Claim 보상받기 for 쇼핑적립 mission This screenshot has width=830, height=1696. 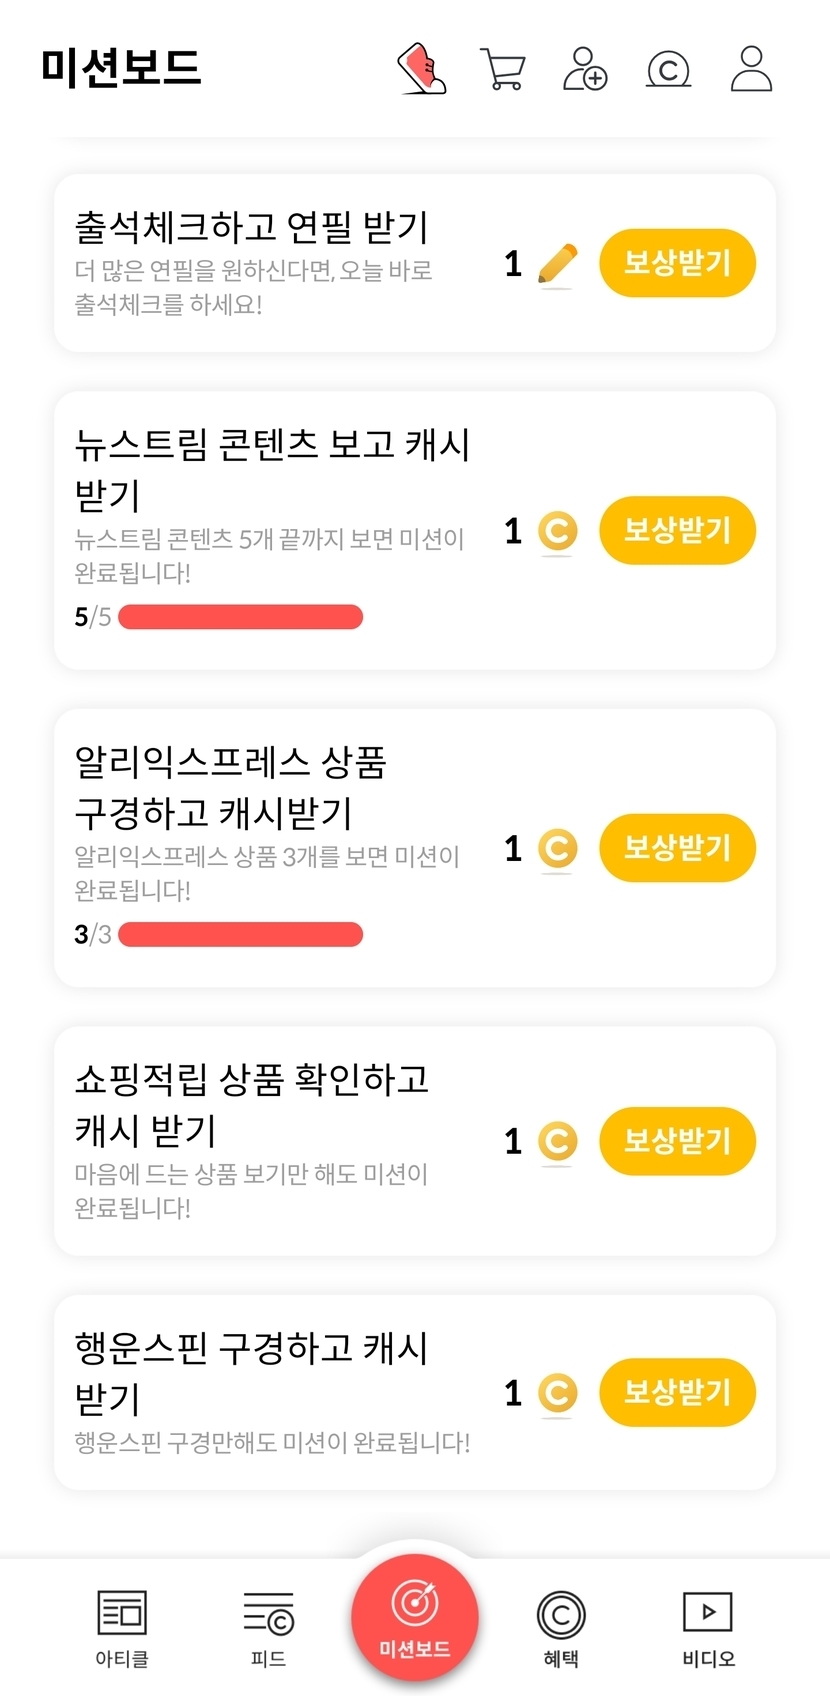click(x=677, y=1141)
